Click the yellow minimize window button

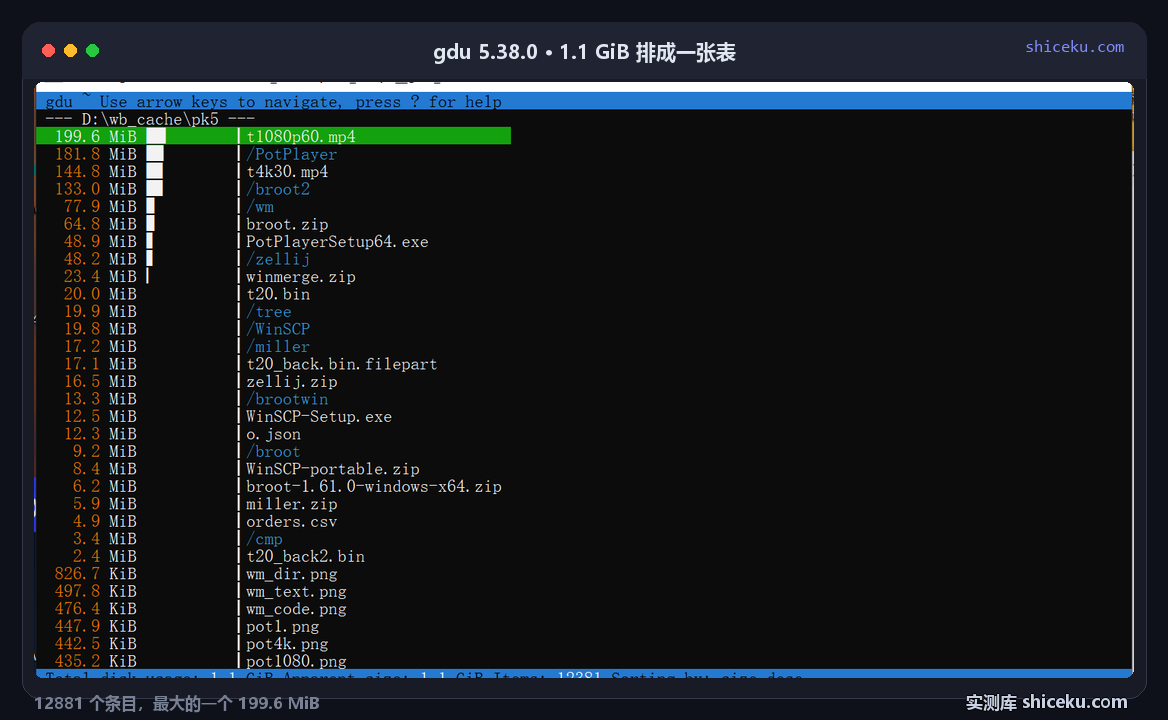(71, 51)
